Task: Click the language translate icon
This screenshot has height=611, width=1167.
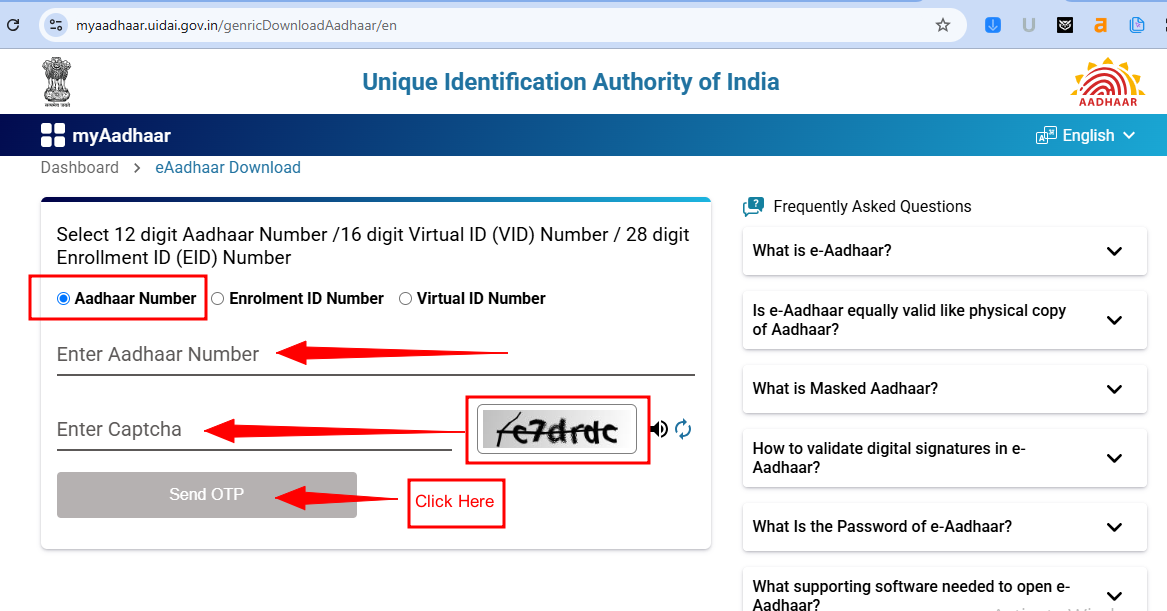Action: pos(1046,135)
